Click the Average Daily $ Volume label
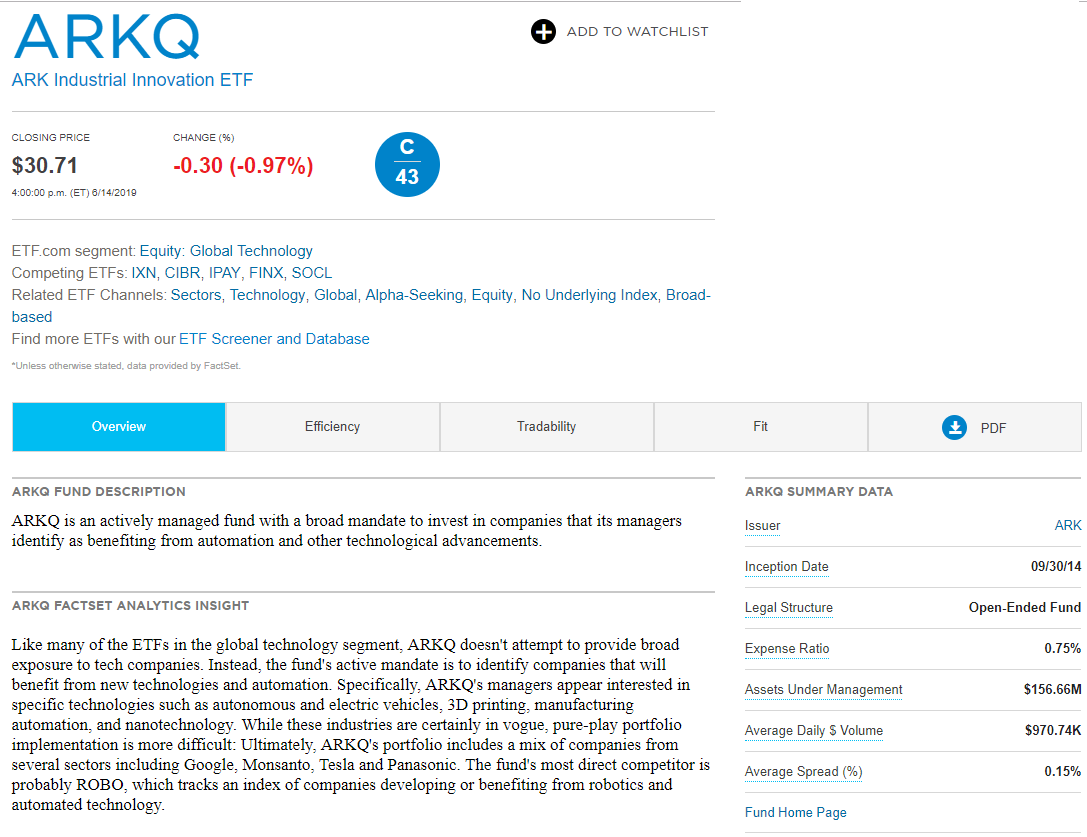1087x837 pixels. [814, 730]
